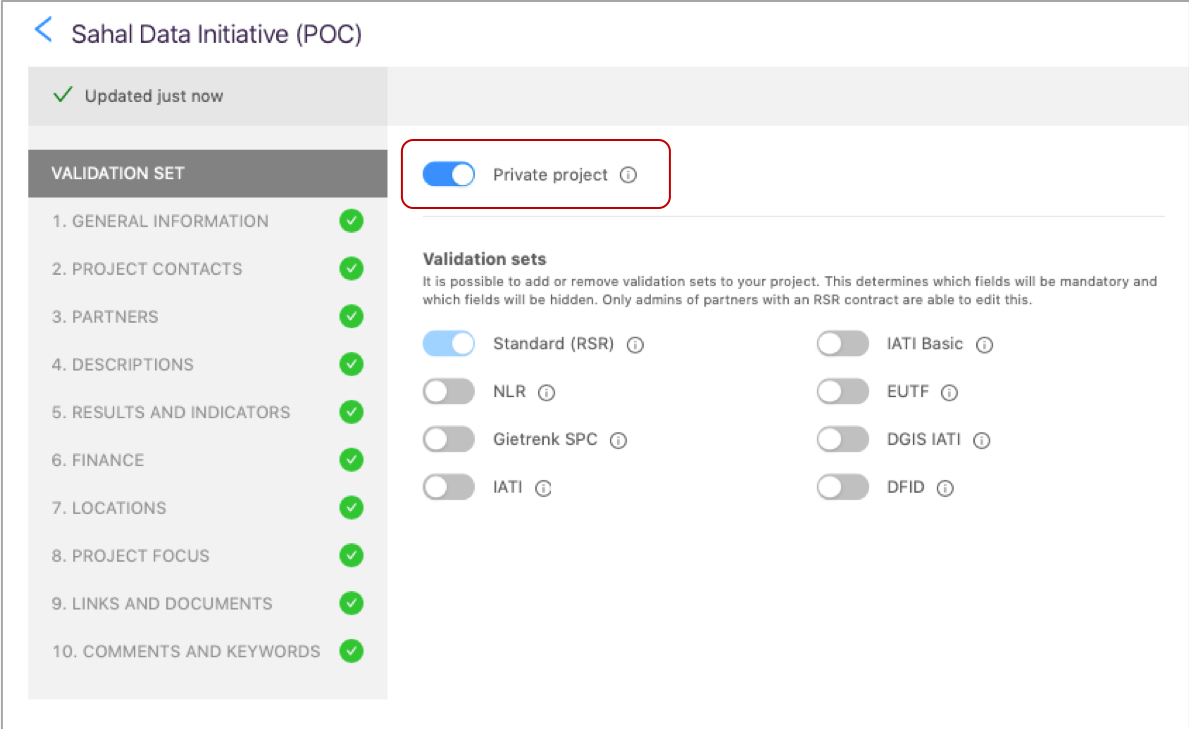1189x729 pixels.
Task: Click green checkmark for Results and Indicators
Action: [351, 412]
